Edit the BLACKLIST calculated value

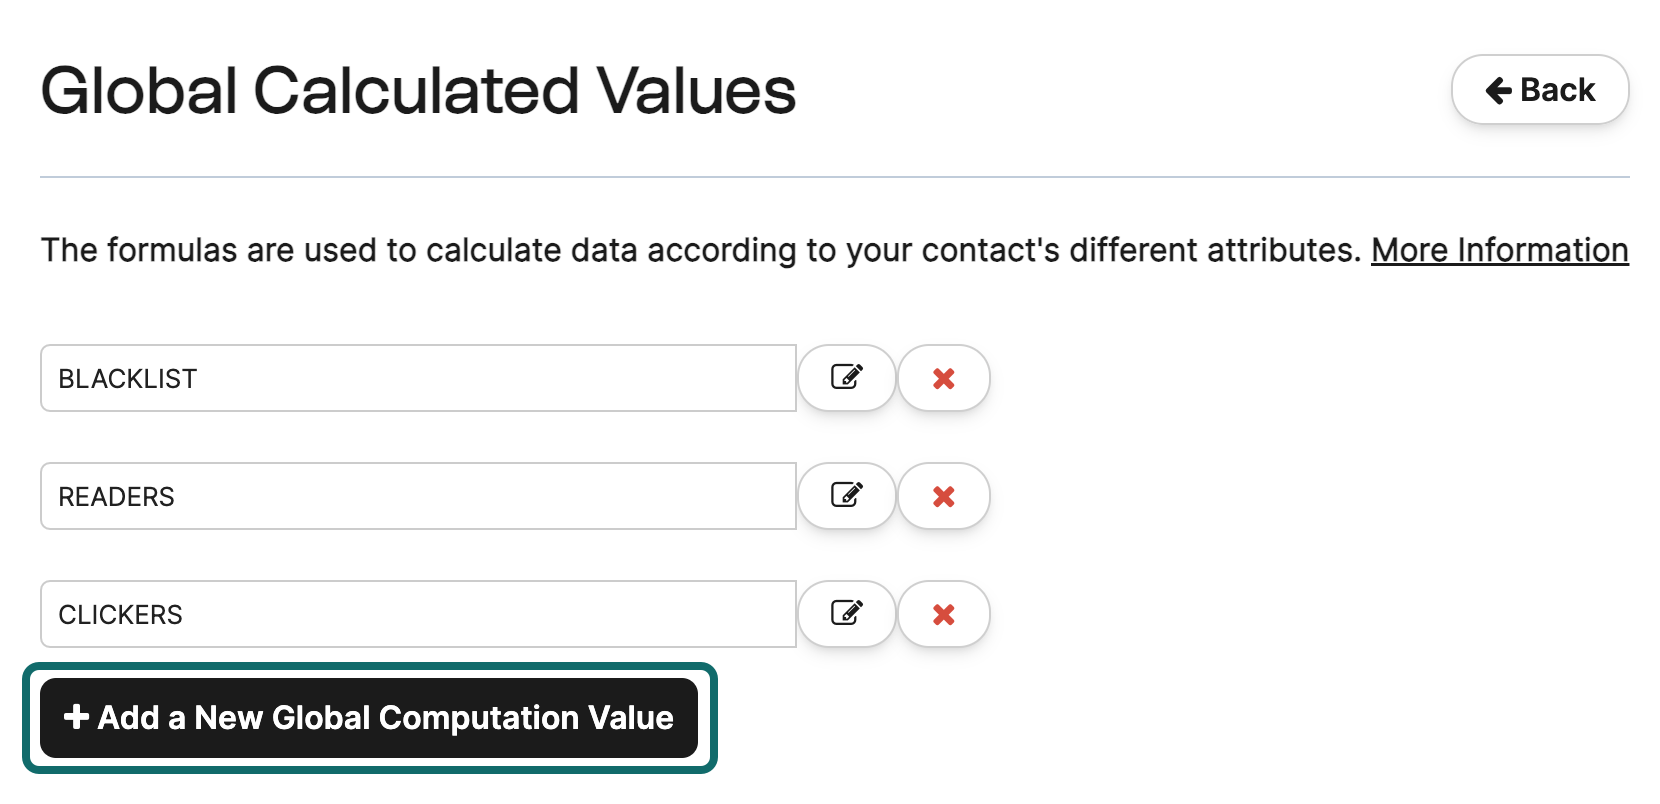(x=846, y=378)
